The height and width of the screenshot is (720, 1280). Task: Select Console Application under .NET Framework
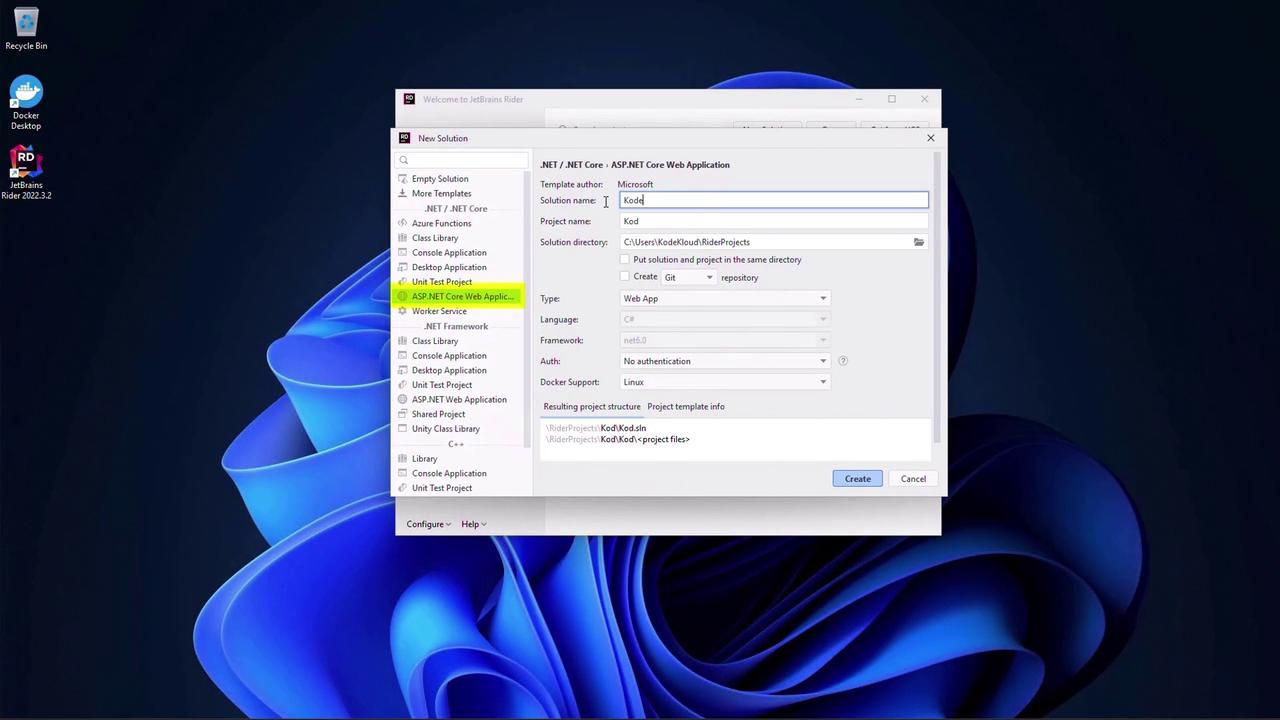(449, 356)
